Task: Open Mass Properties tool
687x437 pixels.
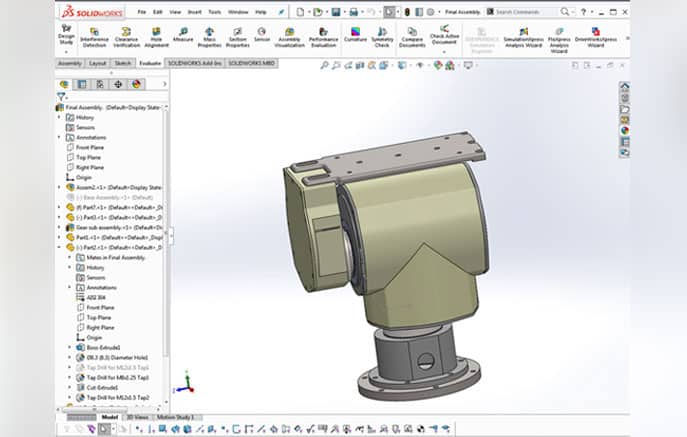Action: [209, 37]
